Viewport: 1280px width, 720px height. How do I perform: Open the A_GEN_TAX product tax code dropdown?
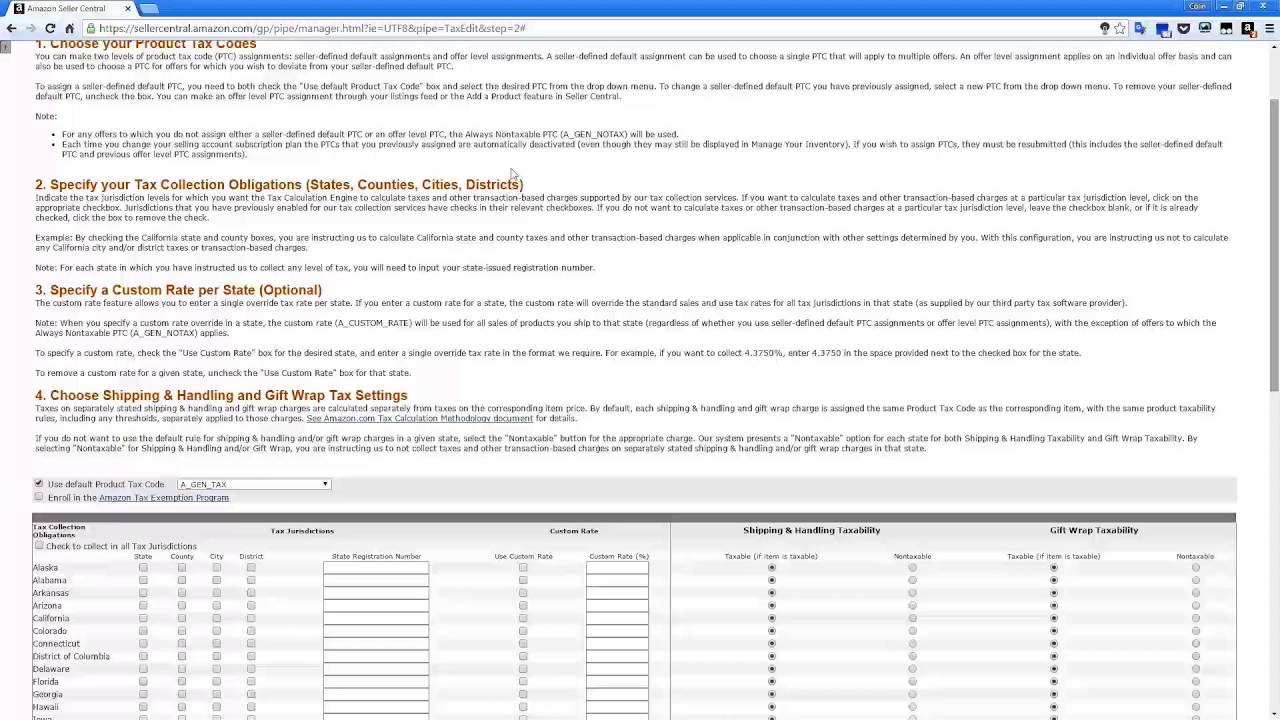click(x=254, y=484)
